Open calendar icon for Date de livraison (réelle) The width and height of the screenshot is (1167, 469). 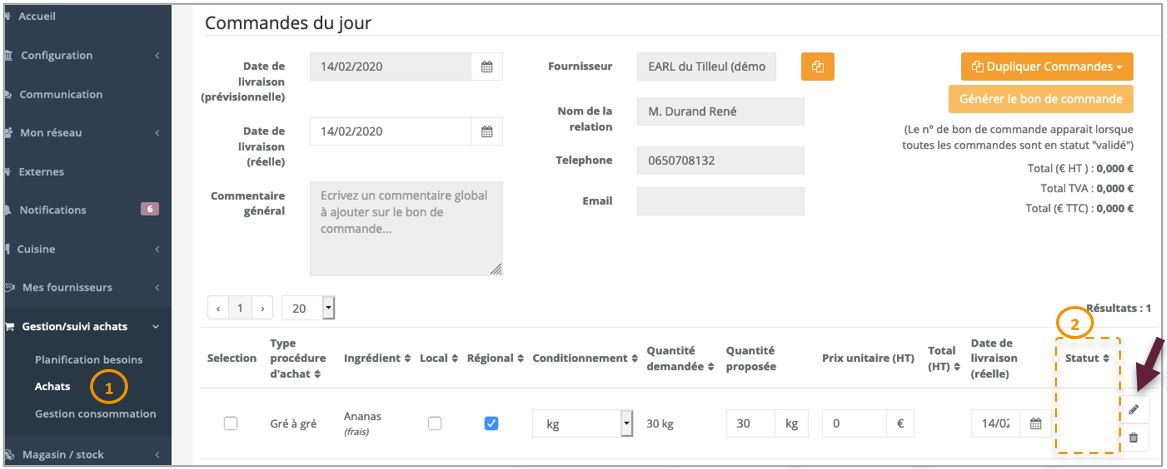click(x=487, y=131)
